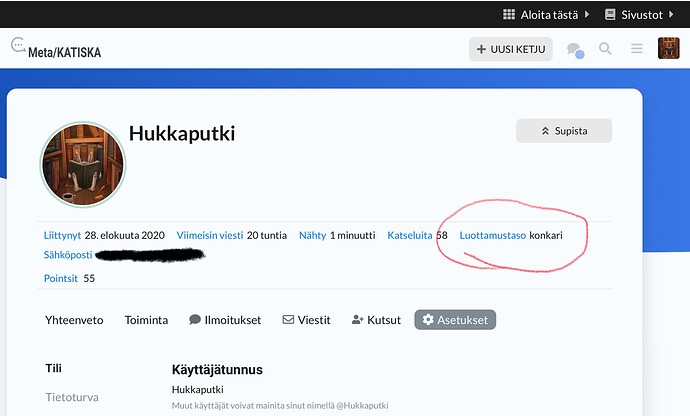
Task: Click the Hukkaputki profile picture
Action: [83, 165]
